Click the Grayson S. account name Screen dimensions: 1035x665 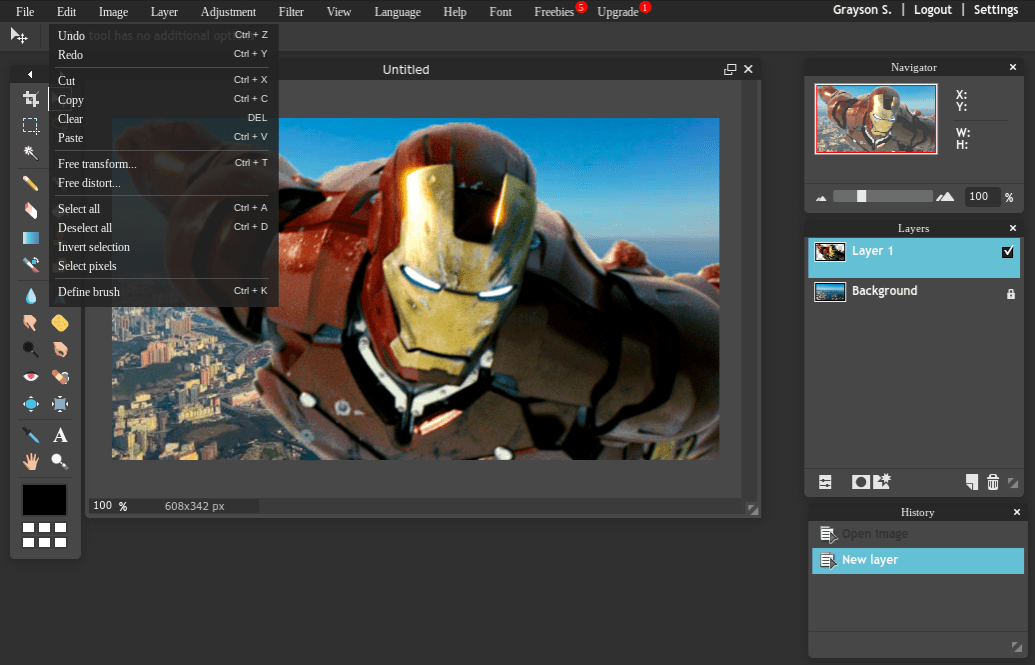[862, 10]
